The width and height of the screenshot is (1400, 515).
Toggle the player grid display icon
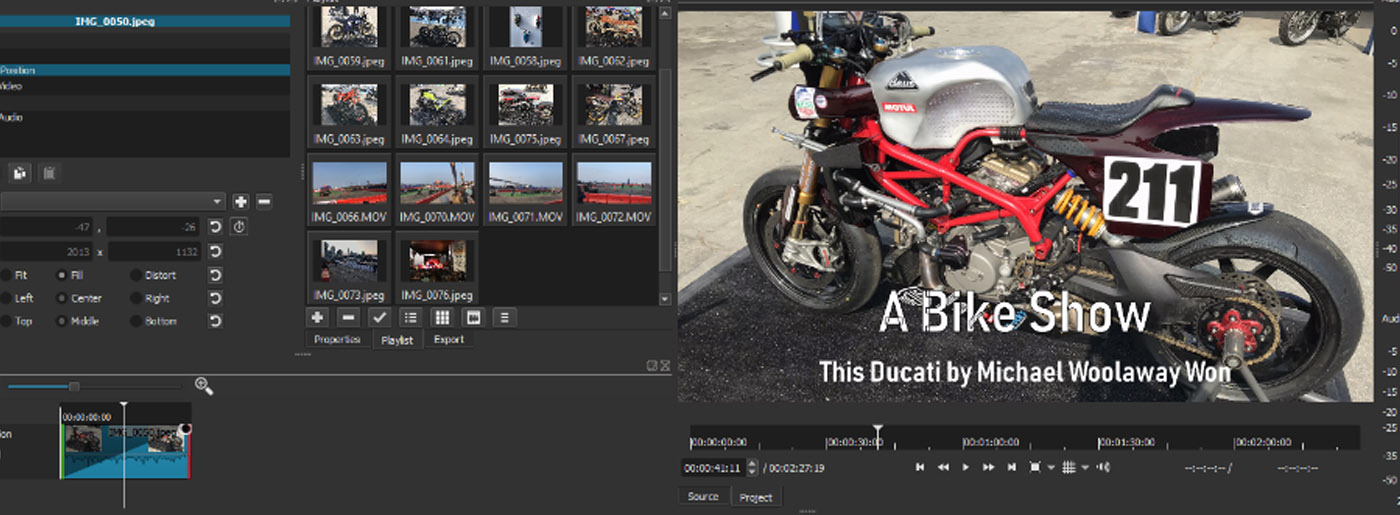coord(1068,467)
